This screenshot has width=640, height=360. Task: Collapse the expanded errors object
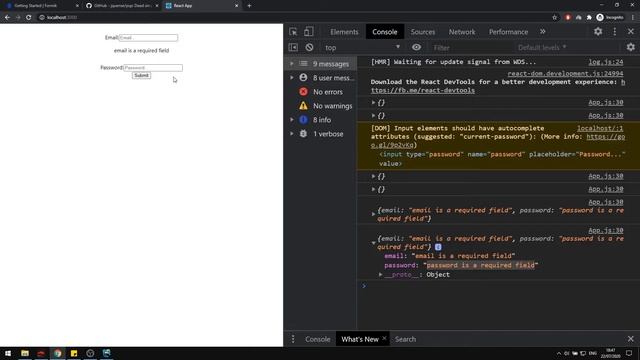tap(373, 242)
